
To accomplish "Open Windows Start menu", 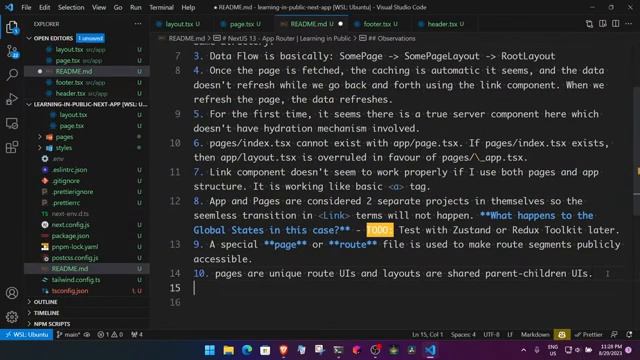I will point(210,350).
